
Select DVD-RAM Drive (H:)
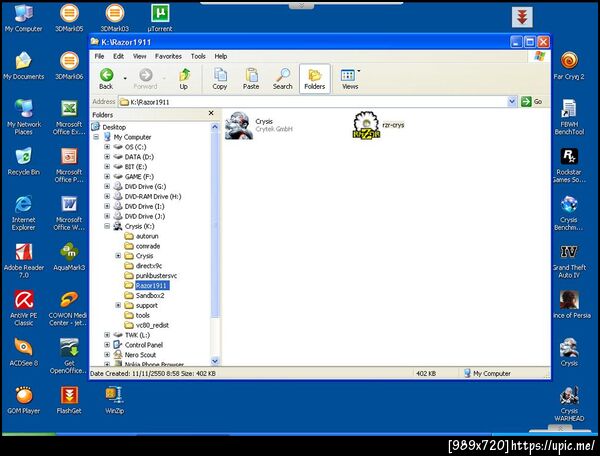click(x=153, y=197)
